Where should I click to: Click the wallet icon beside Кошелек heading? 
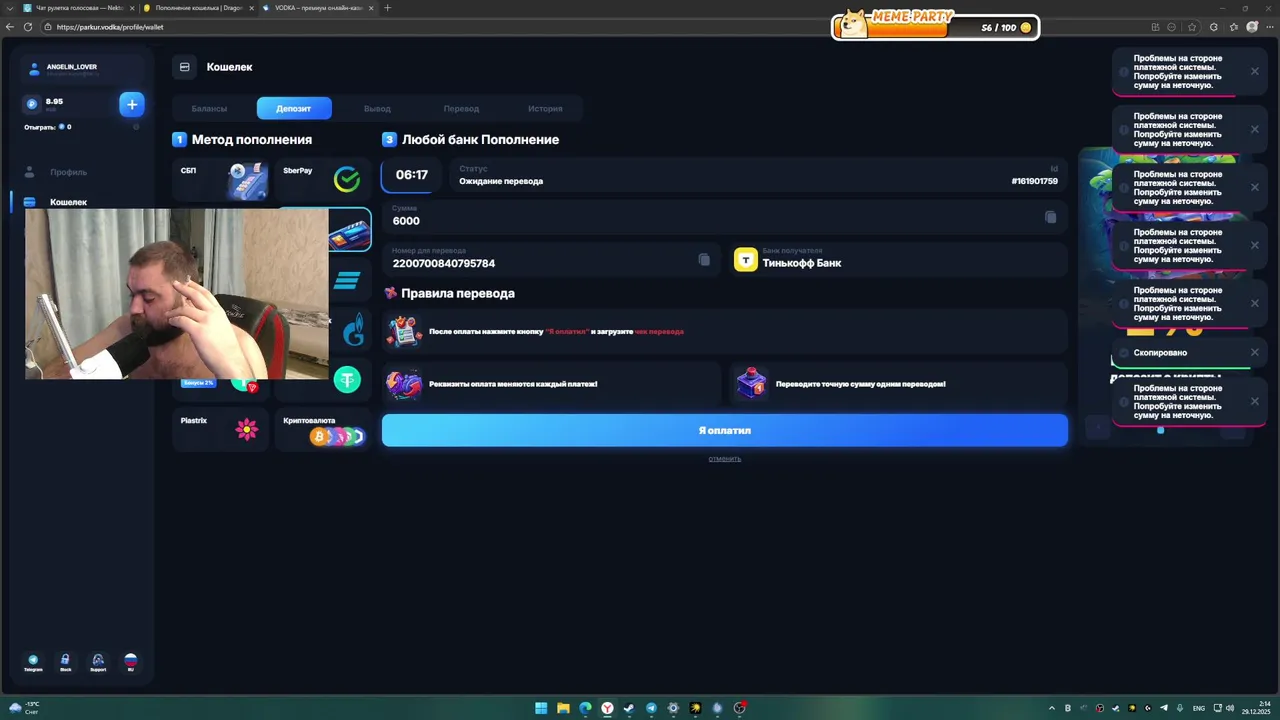click(184, 67)
